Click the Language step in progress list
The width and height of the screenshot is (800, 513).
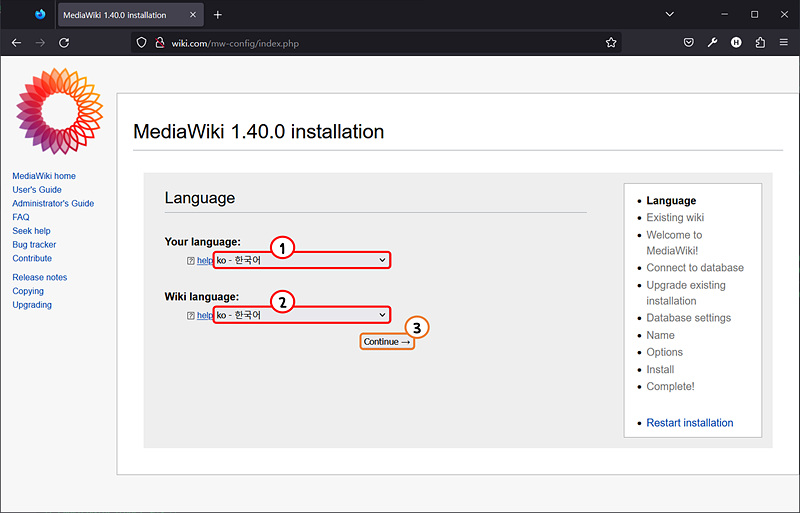pyautogui.click(x=671, y=201)
